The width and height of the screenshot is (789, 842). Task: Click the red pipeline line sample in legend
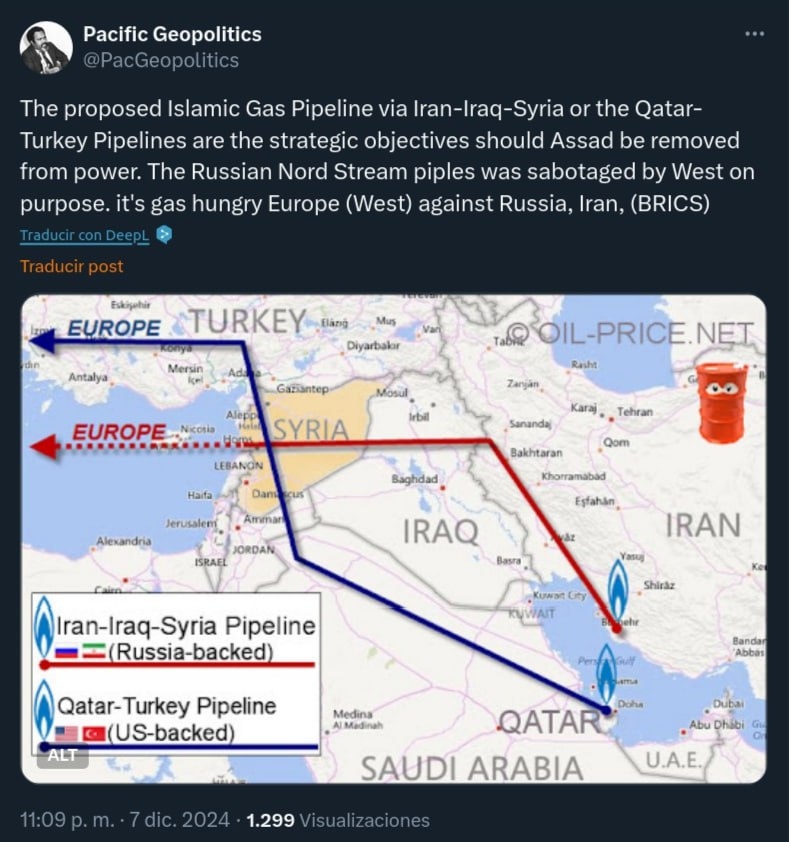[x=177, y=665]
